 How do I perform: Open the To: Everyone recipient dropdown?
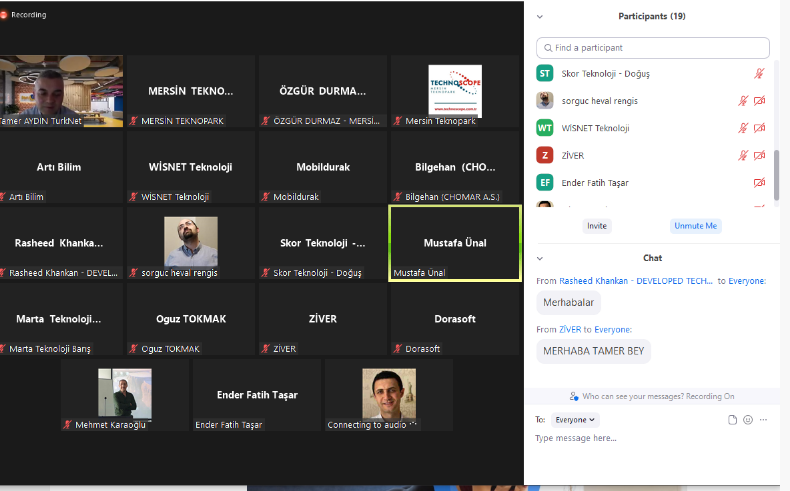pos(574,419)
